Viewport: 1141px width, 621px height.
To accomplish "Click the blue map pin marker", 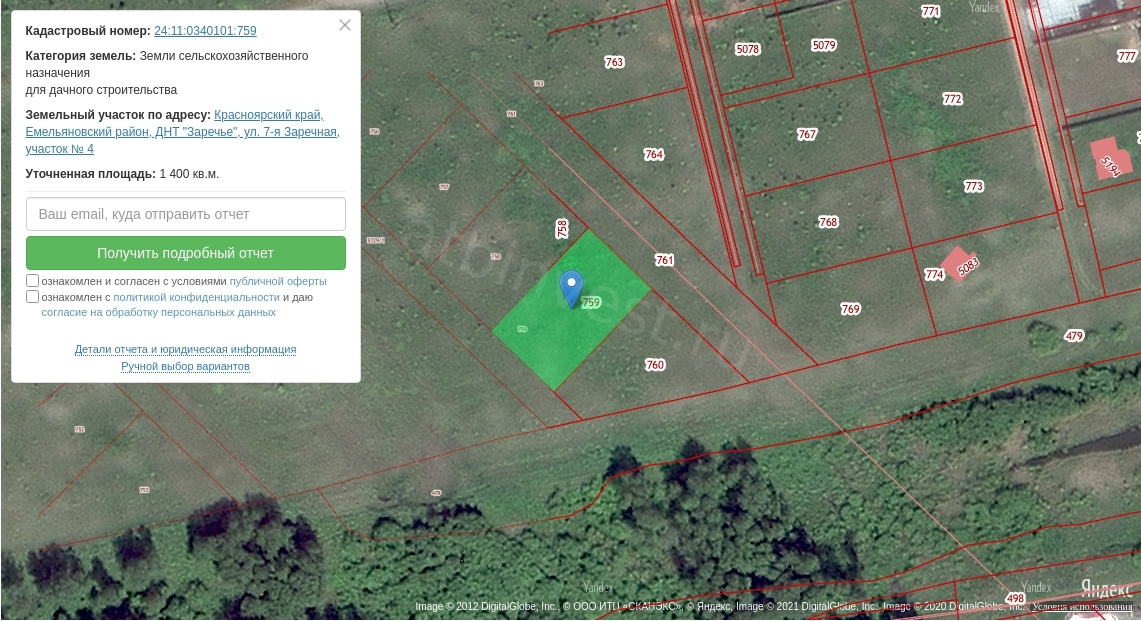I will point(571,288).
